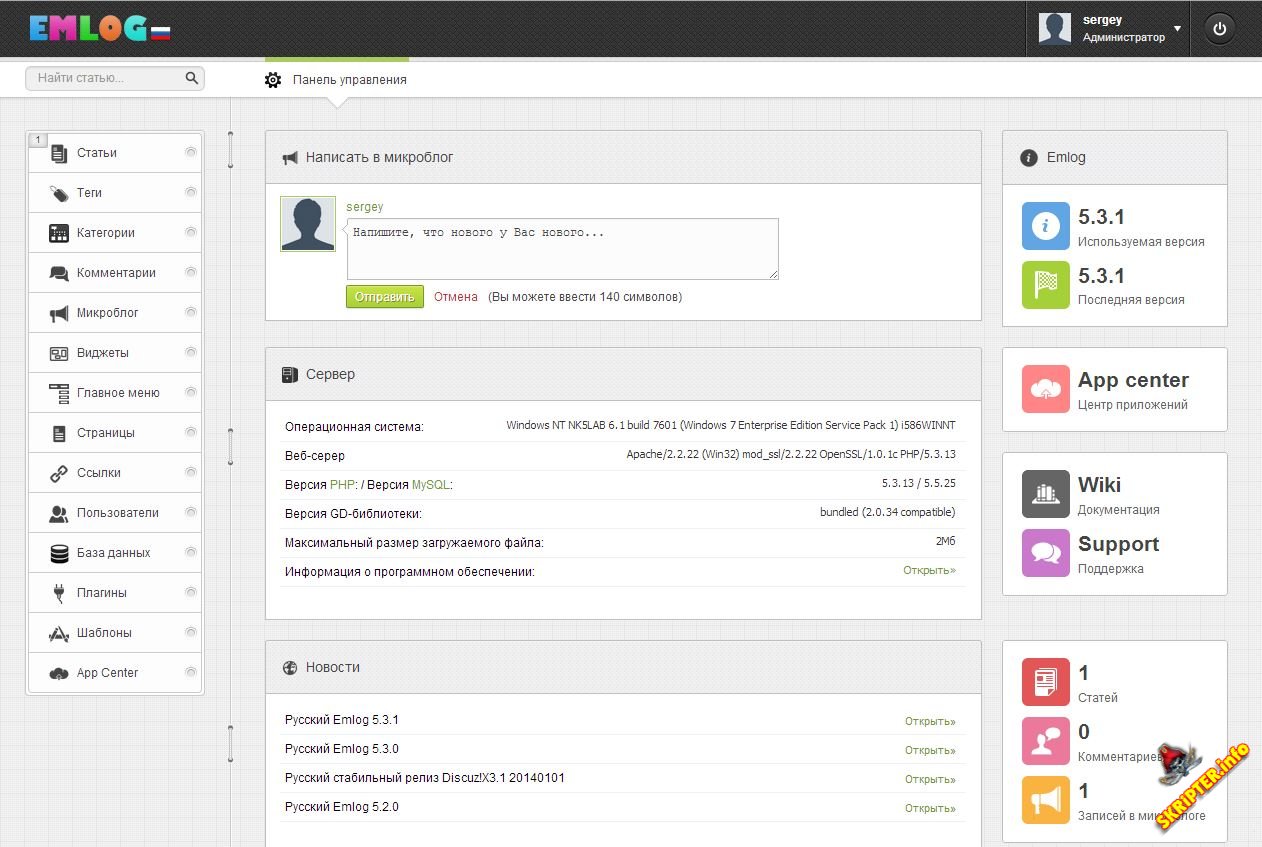Open software information via Открыть link
The image size is (1262, 847).
(929, 570)
